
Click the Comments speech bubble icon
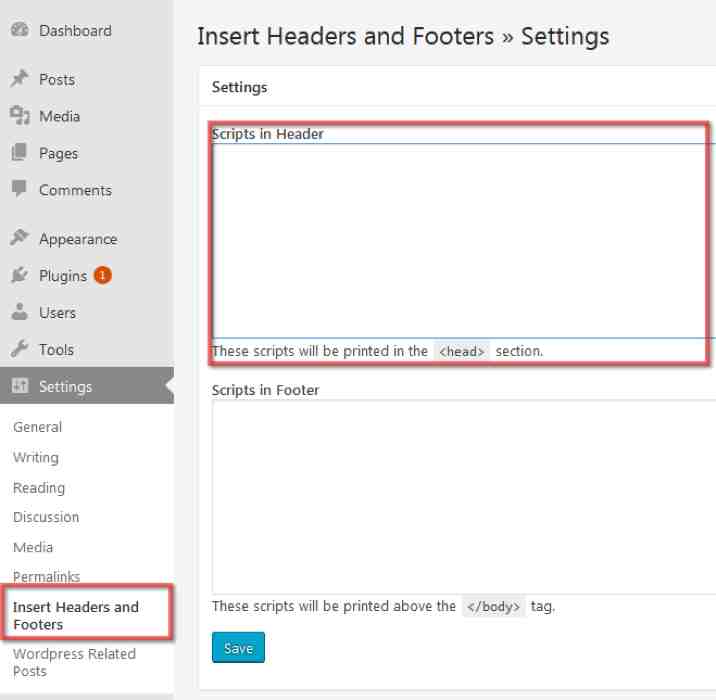click(19, 189)
